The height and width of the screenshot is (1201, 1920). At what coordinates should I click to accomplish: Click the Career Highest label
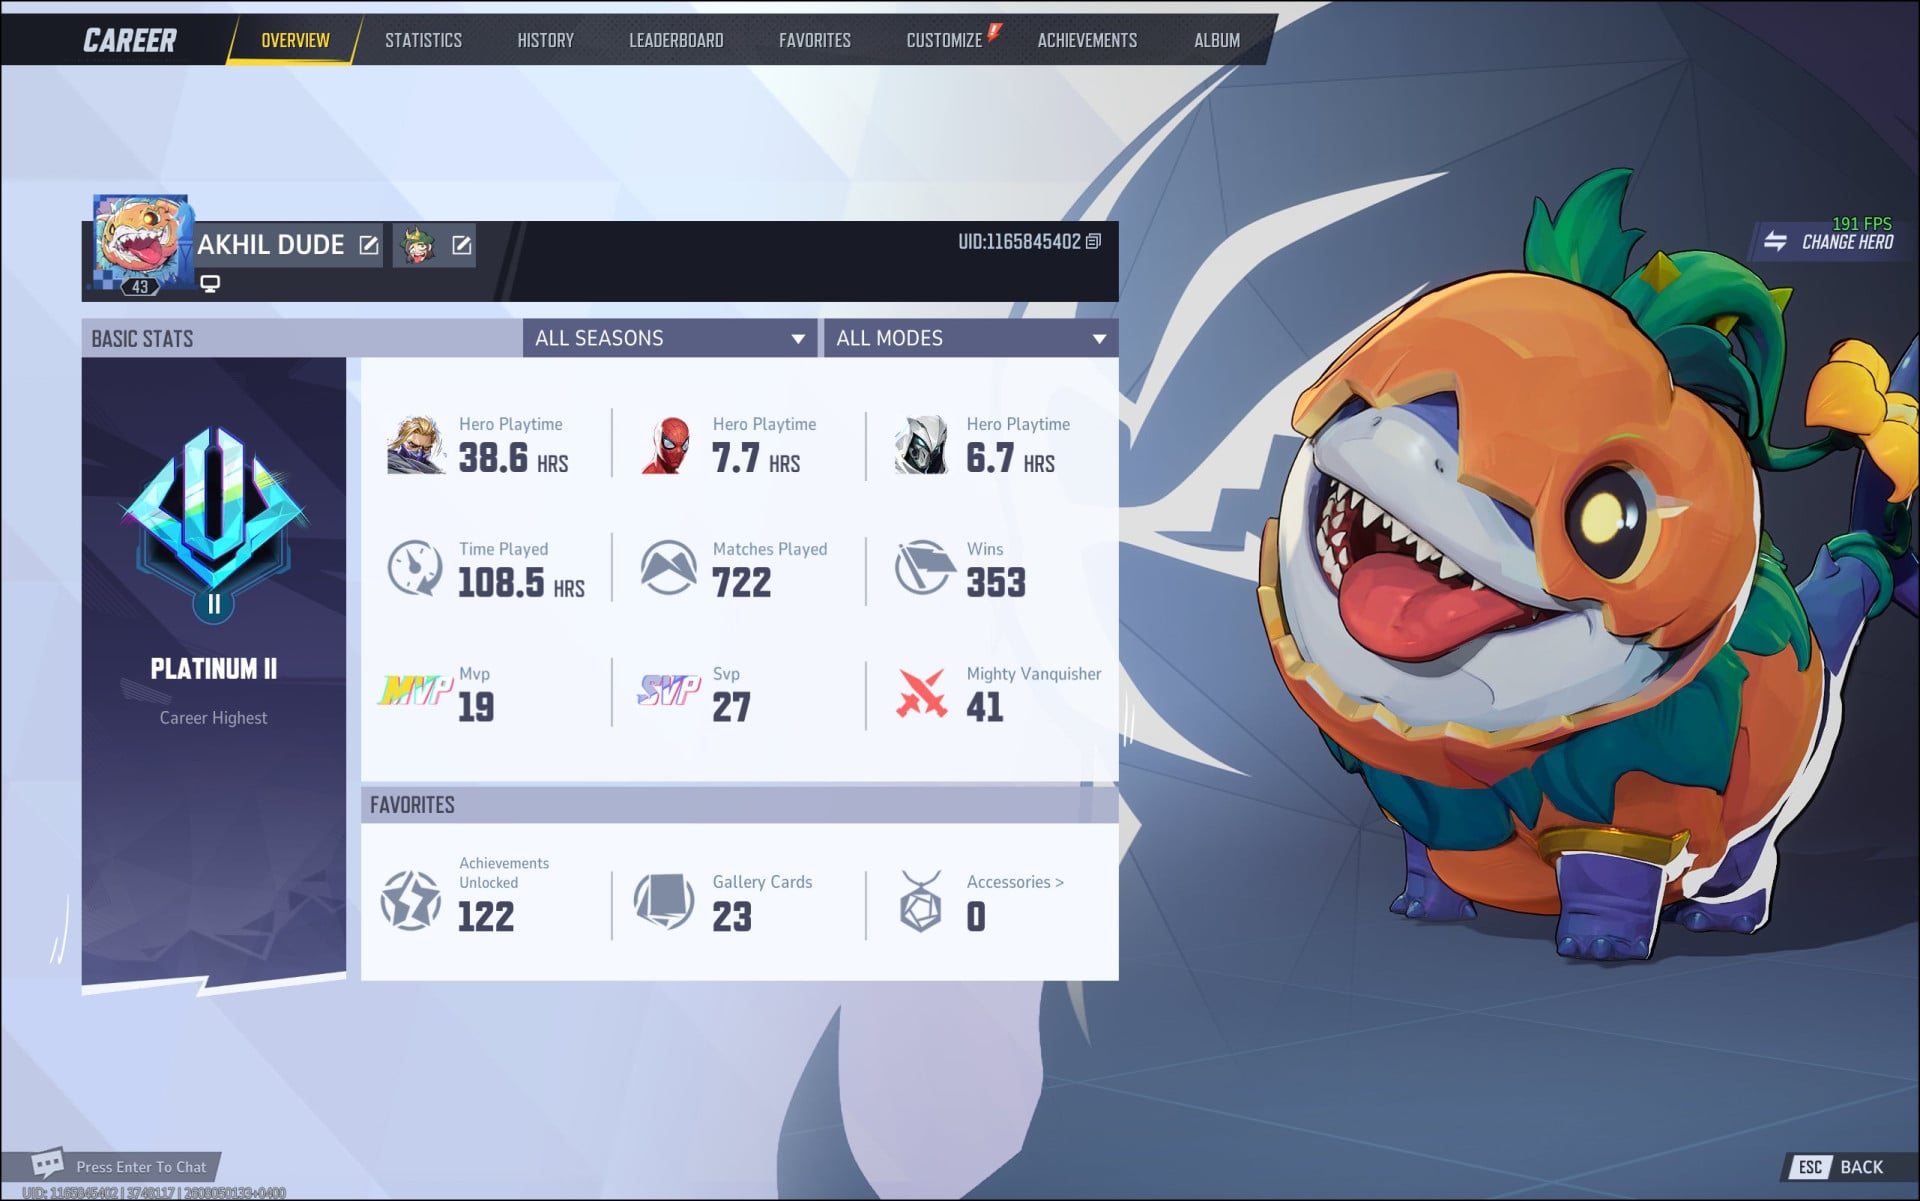tap(213, 718)
